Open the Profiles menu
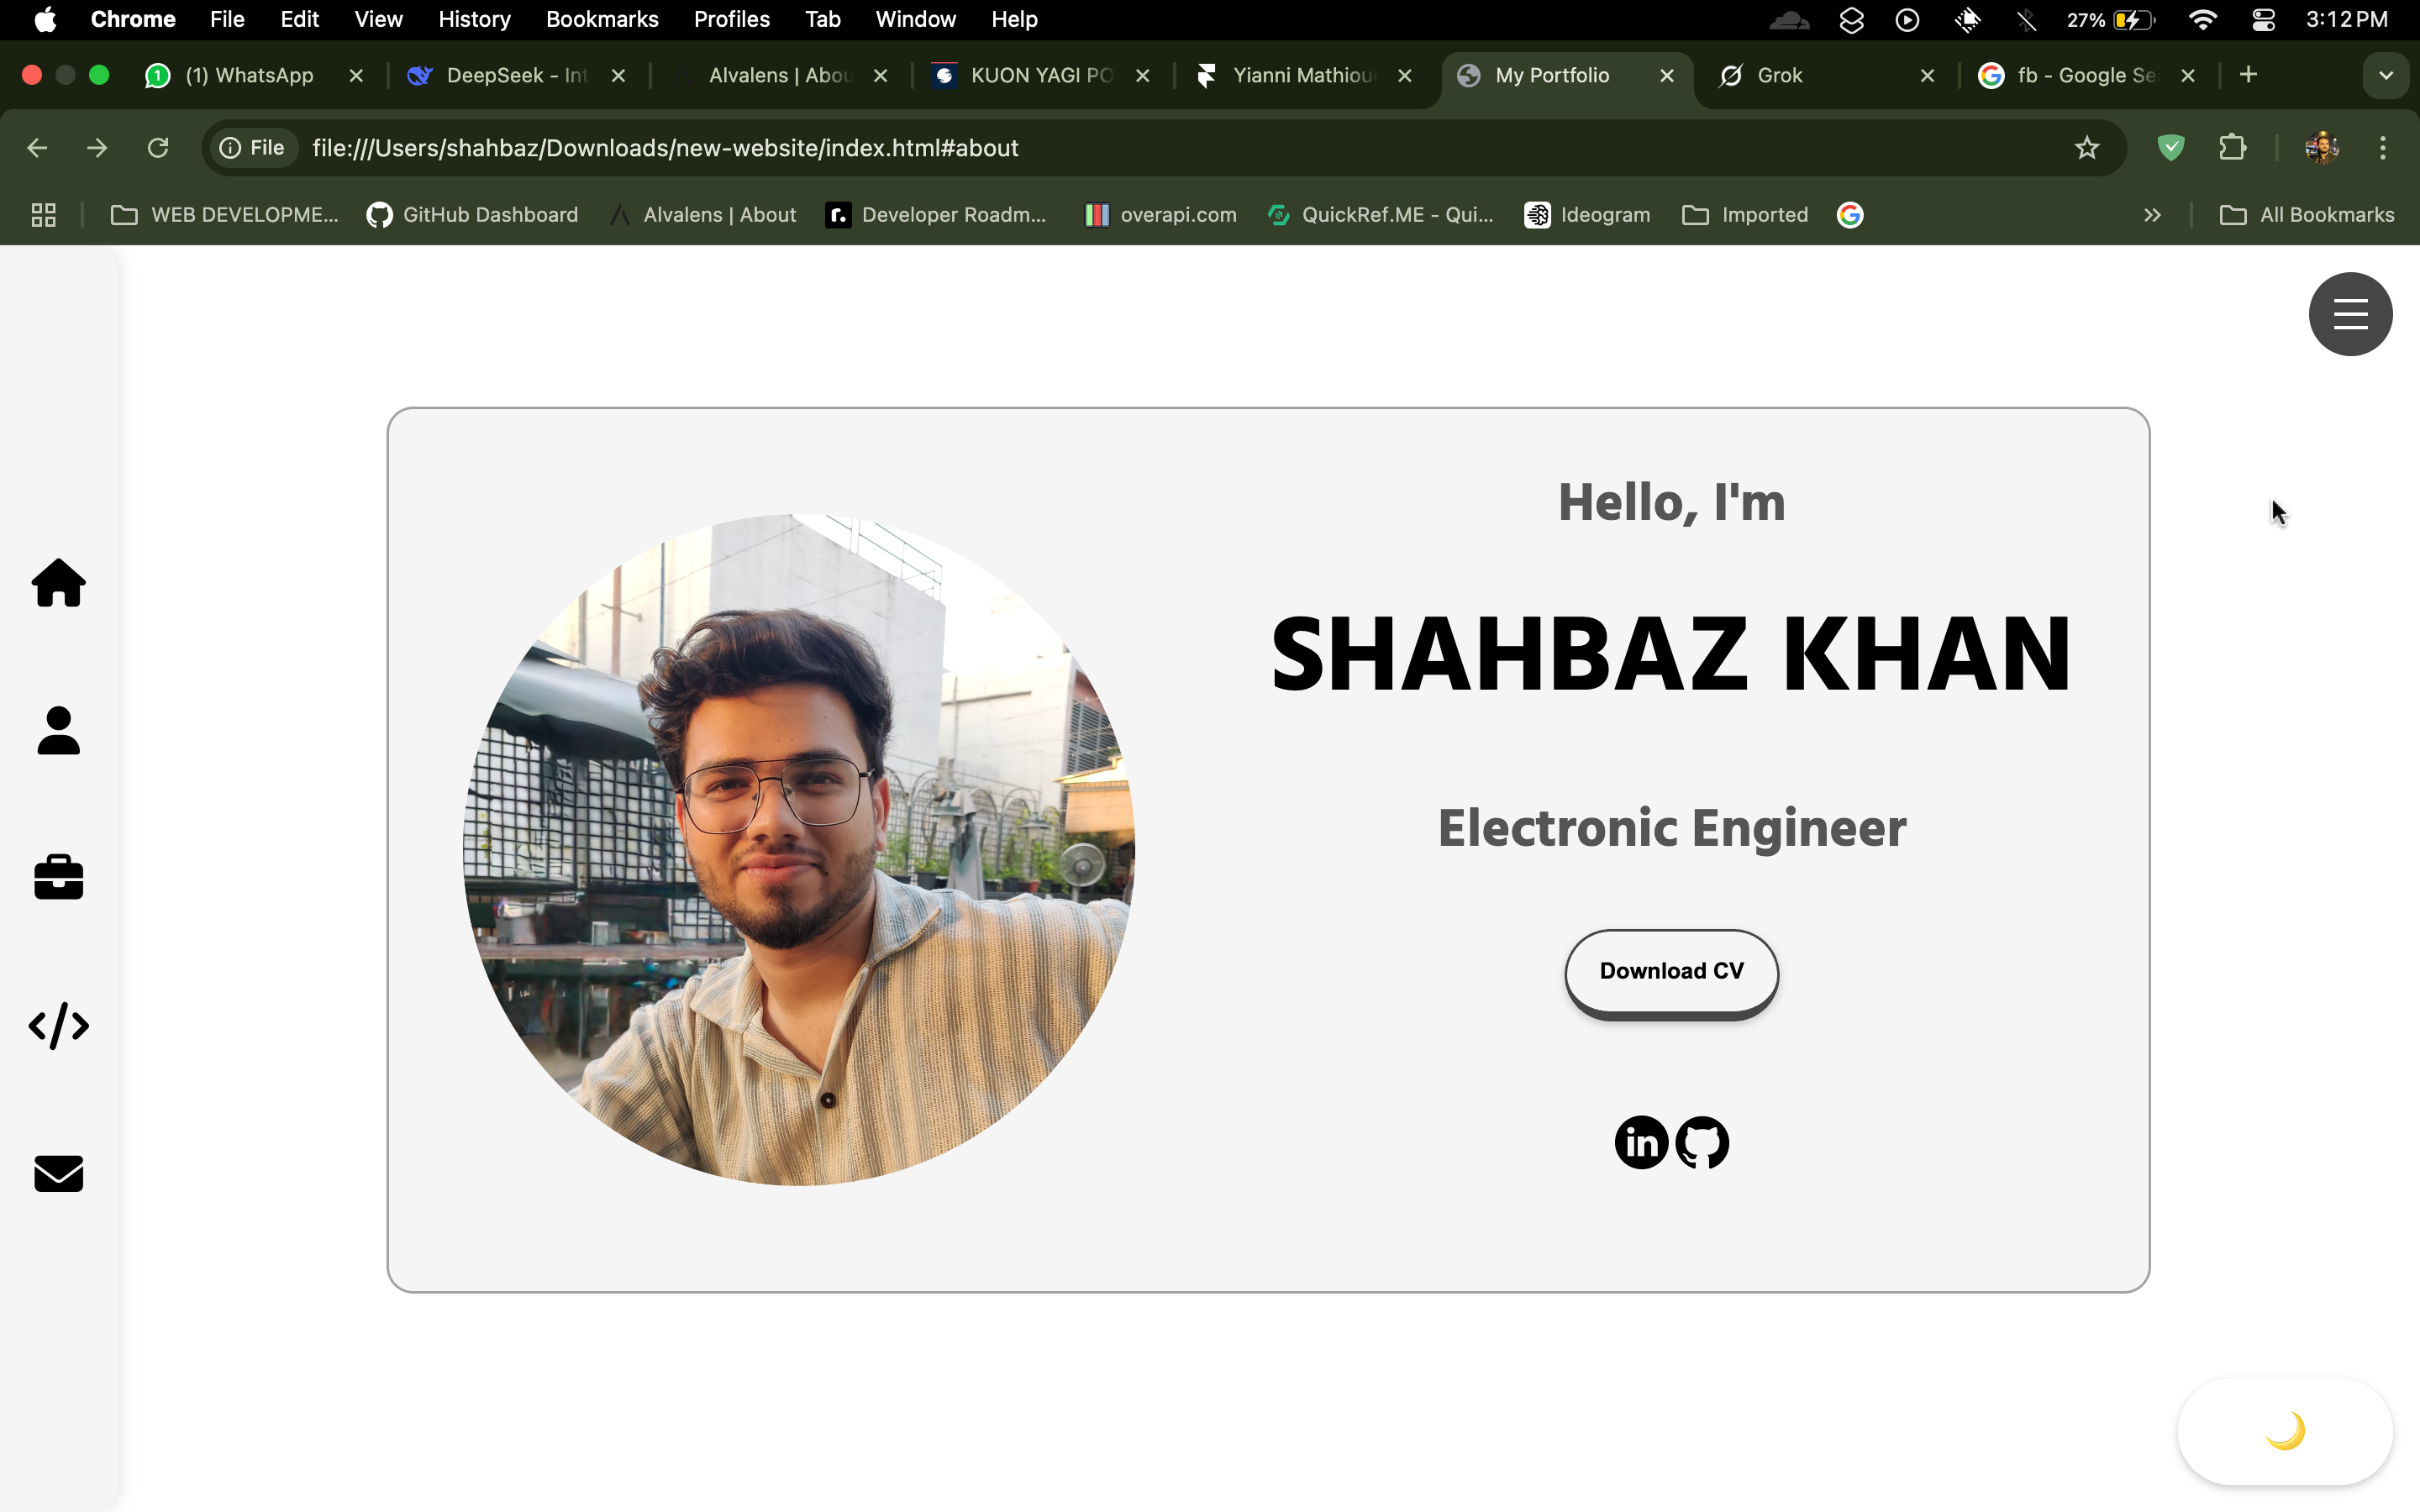 click(x=731, y=19)
